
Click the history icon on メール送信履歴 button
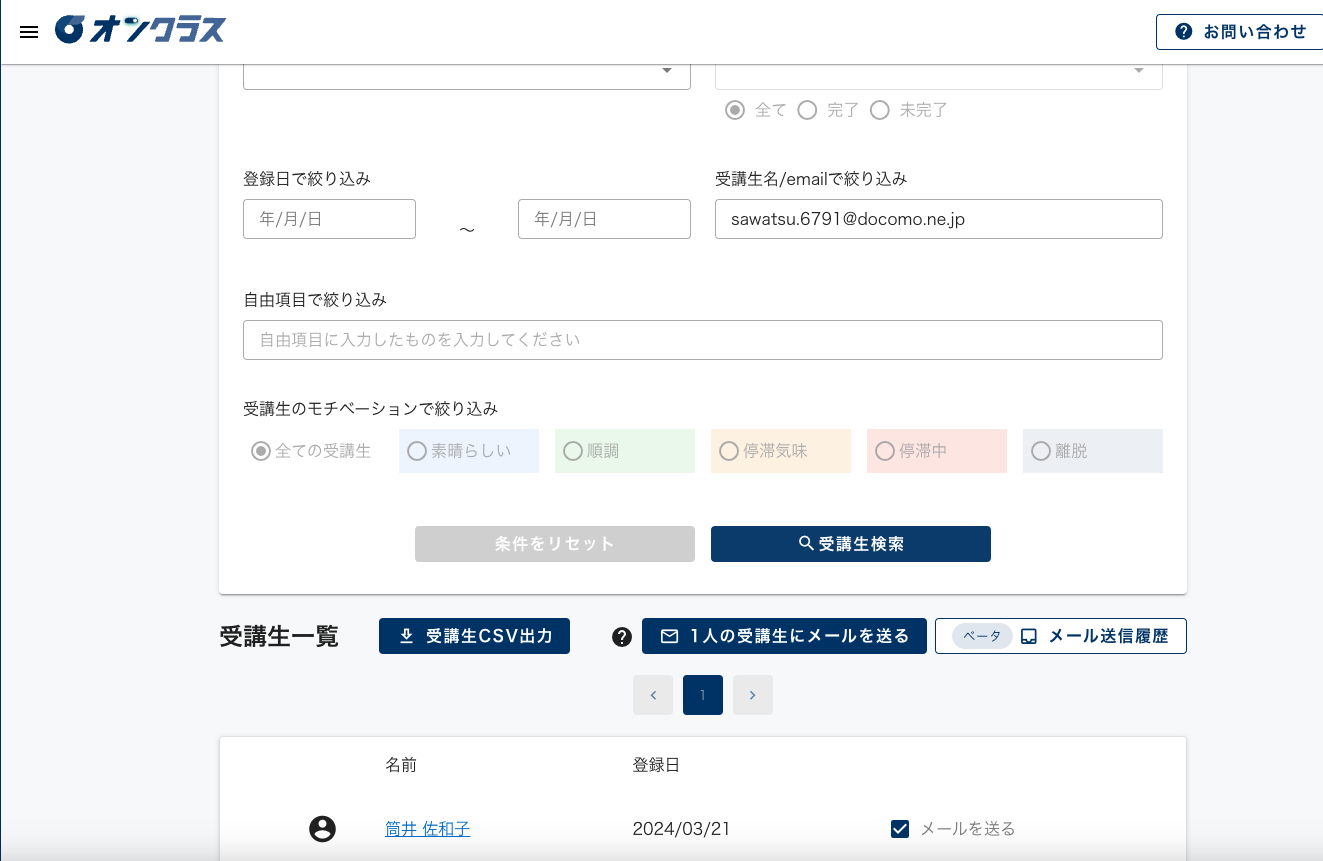[1028, 635]
